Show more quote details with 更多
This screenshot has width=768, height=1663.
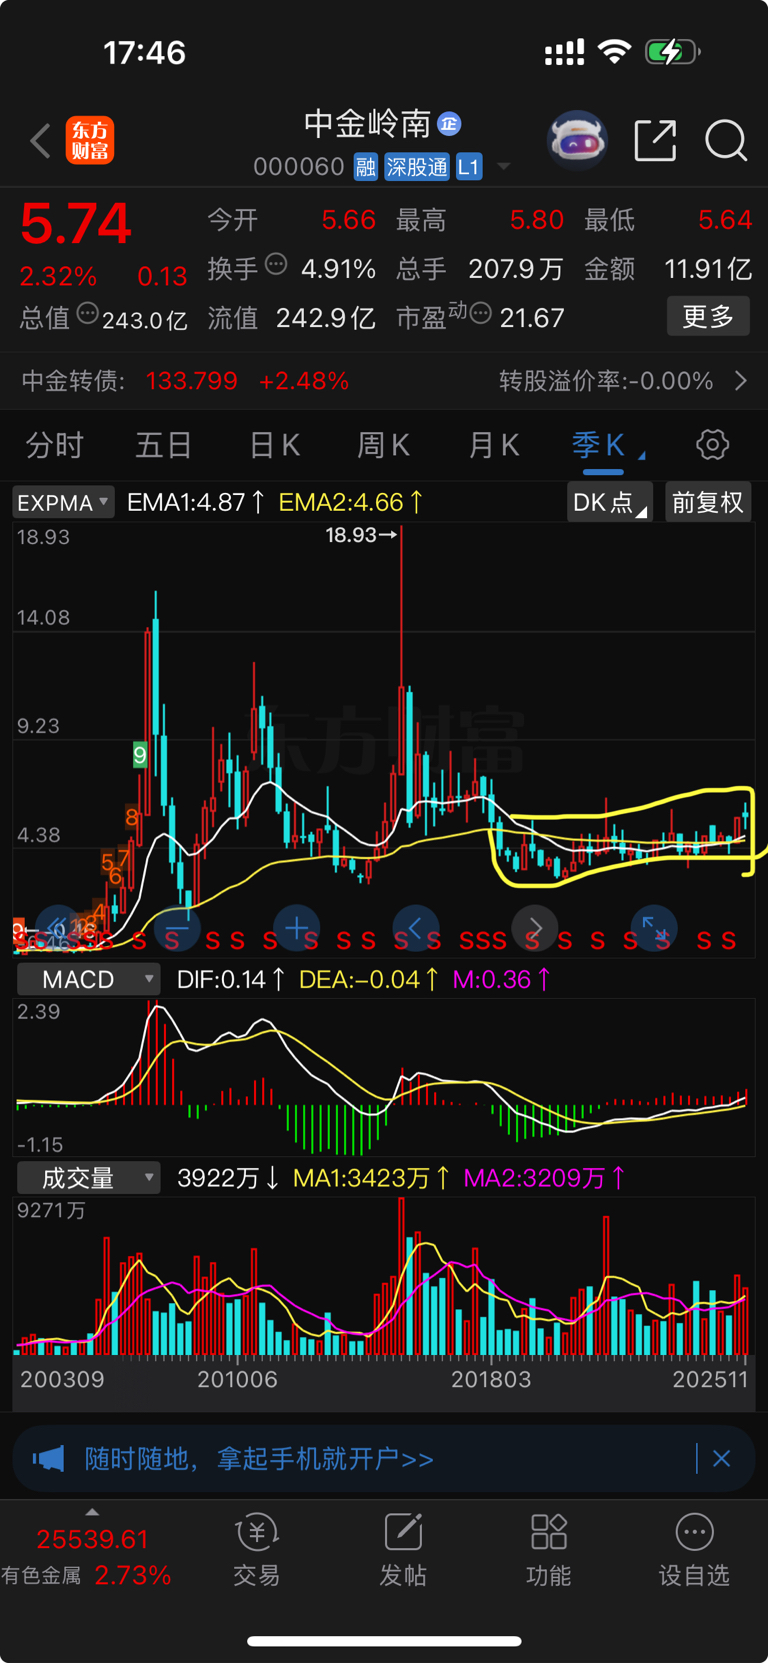pos(708,317)
